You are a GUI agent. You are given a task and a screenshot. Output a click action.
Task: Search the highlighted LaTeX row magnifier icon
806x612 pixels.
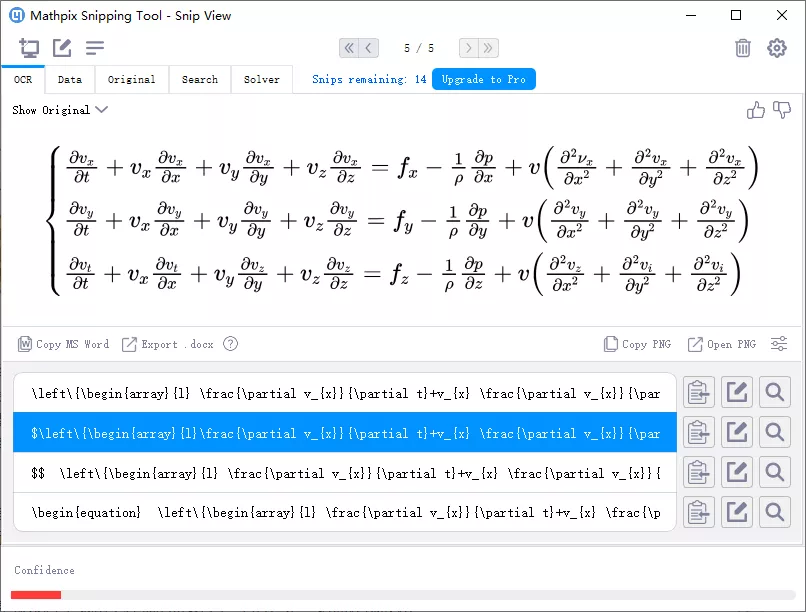775,432
